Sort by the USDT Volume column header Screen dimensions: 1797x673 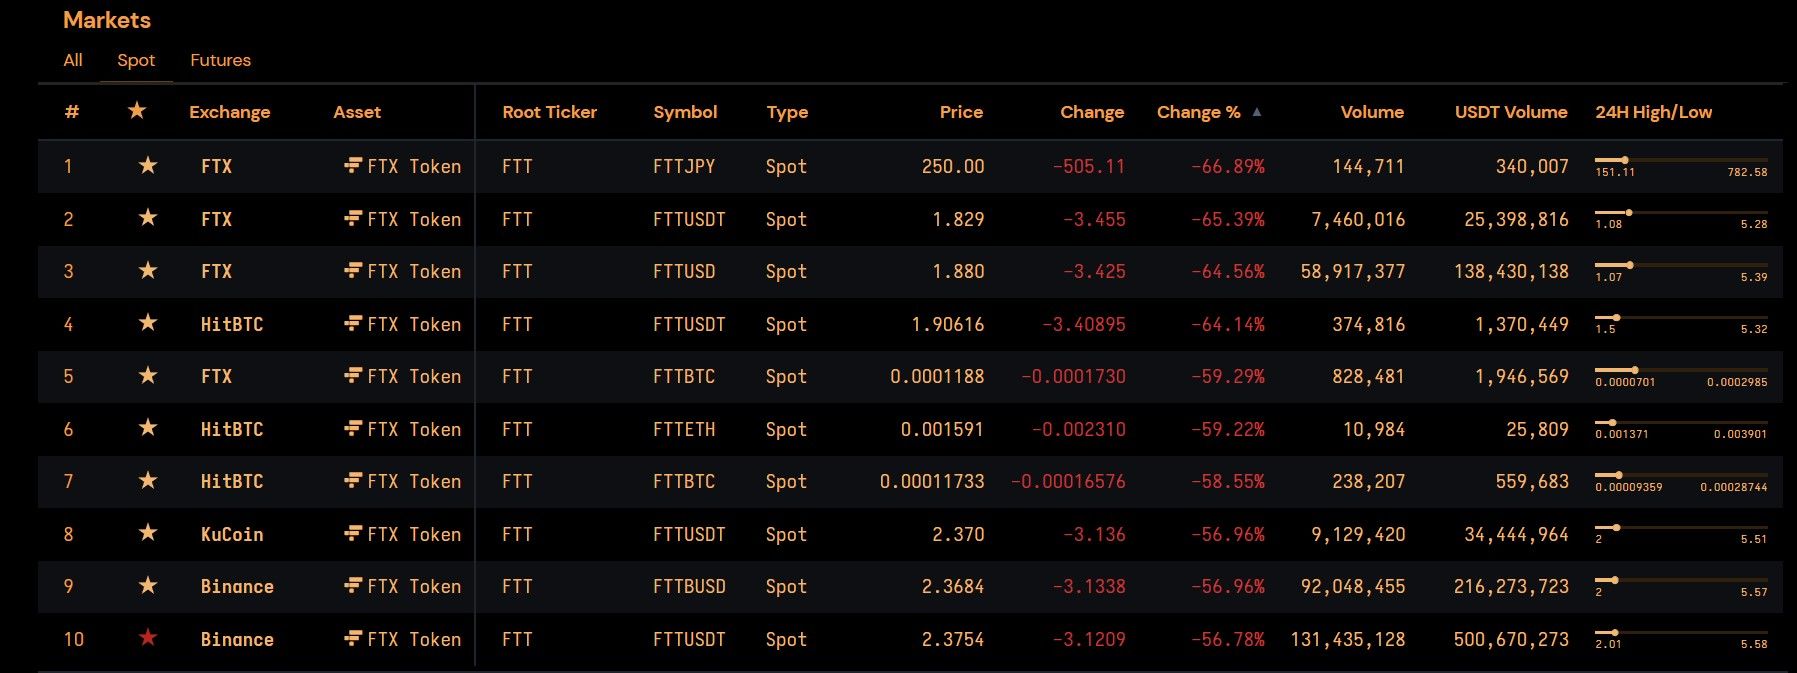pos(1510,112)
